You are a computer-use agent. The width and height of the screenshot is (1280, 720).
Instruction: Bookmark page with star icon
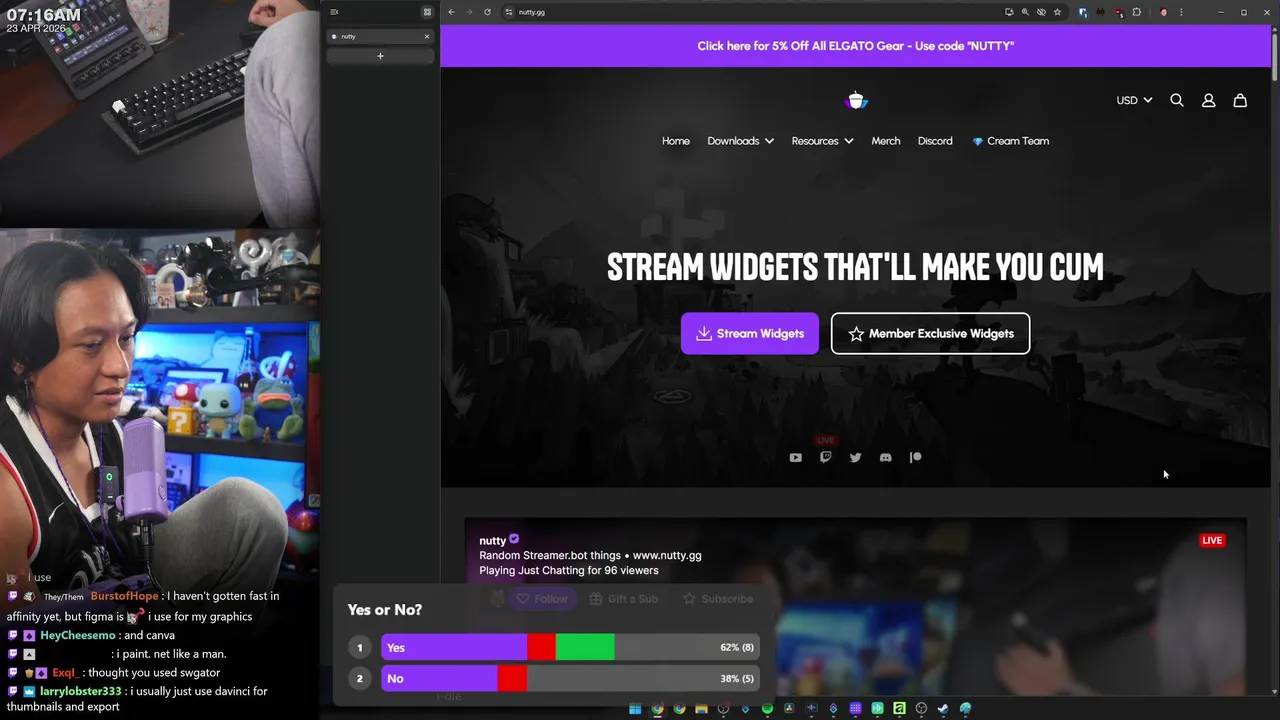coord(1057,12)
